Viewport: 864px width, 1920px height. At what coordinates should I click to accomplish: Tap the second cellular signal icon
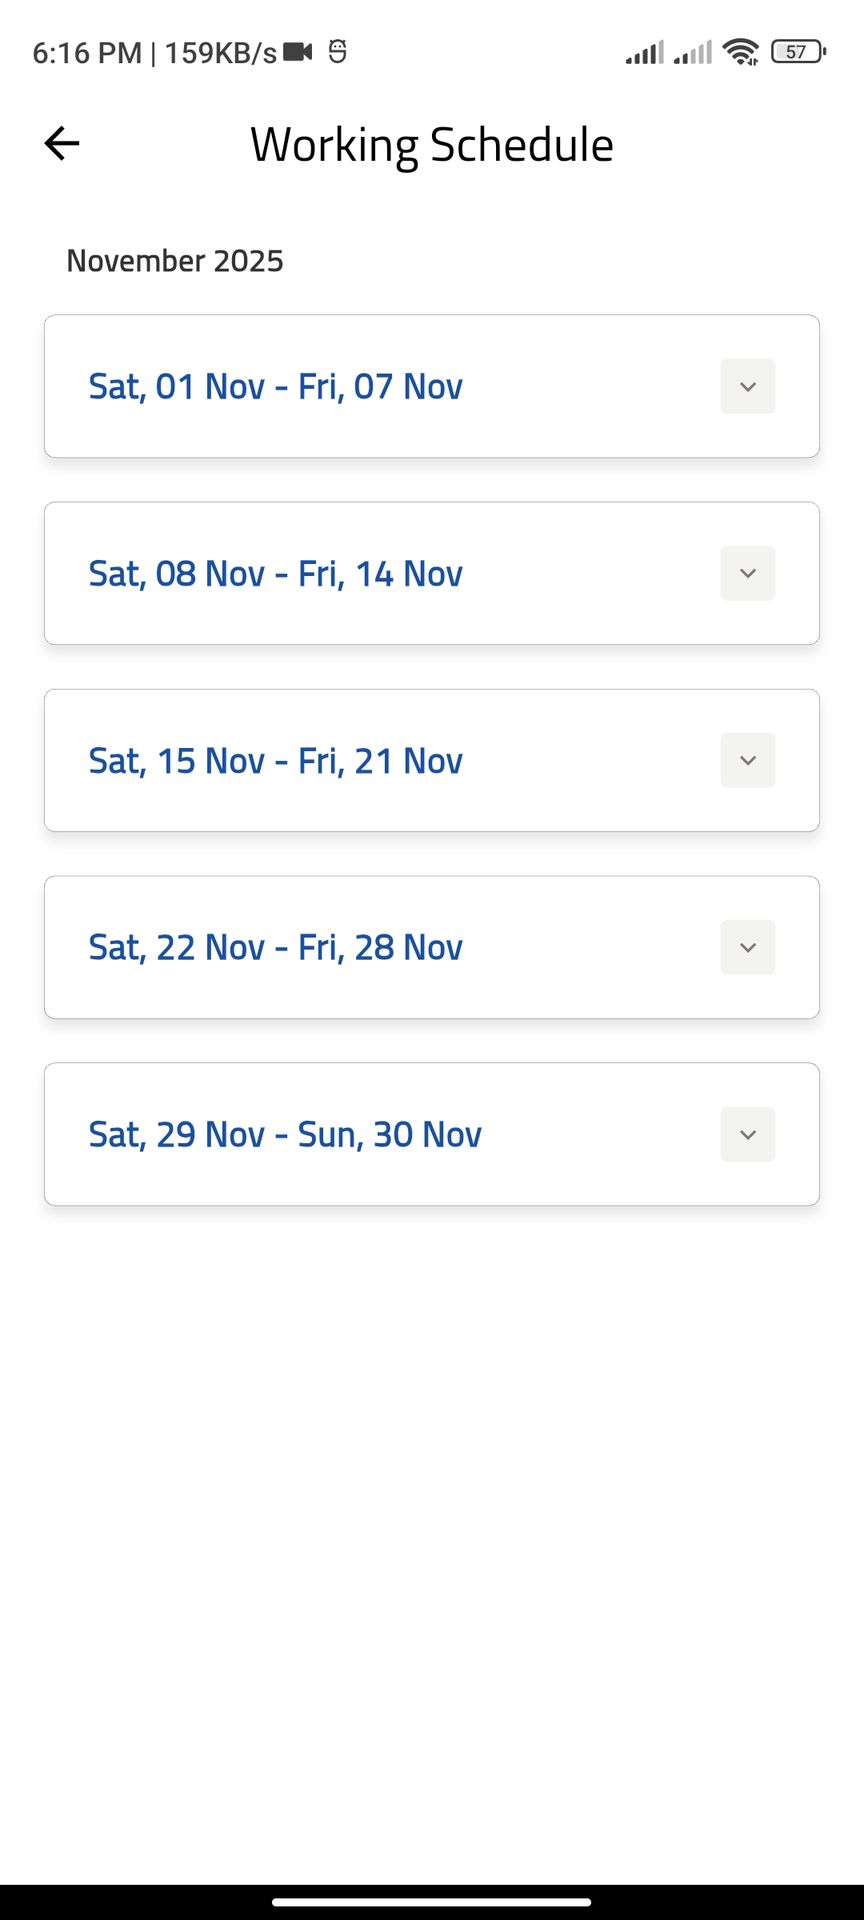coord(693,52)
